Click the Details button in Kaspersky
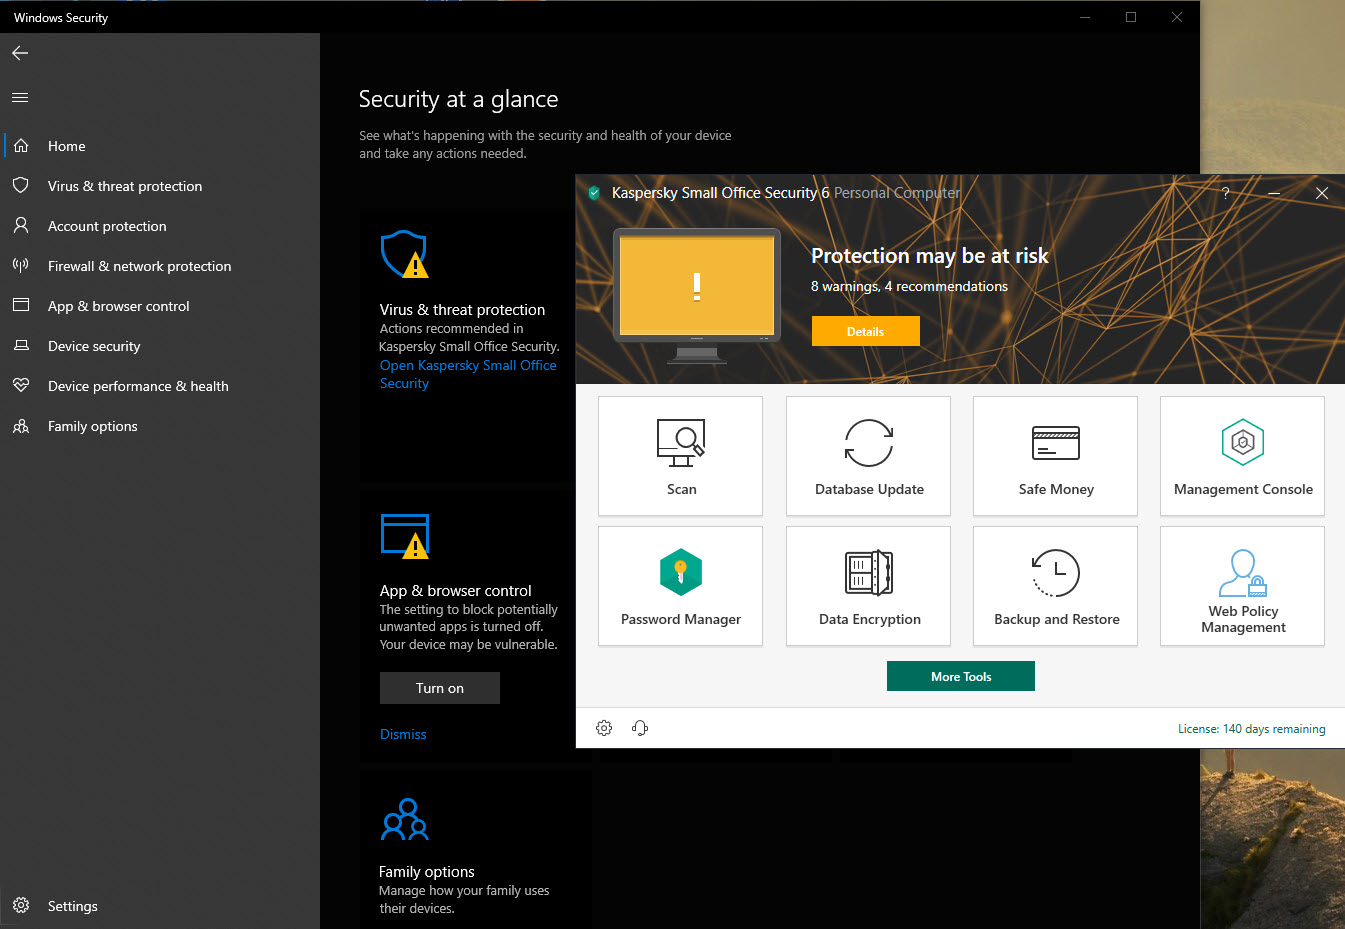The height and width of the screenshot is (929, 1345). [865, 331]
